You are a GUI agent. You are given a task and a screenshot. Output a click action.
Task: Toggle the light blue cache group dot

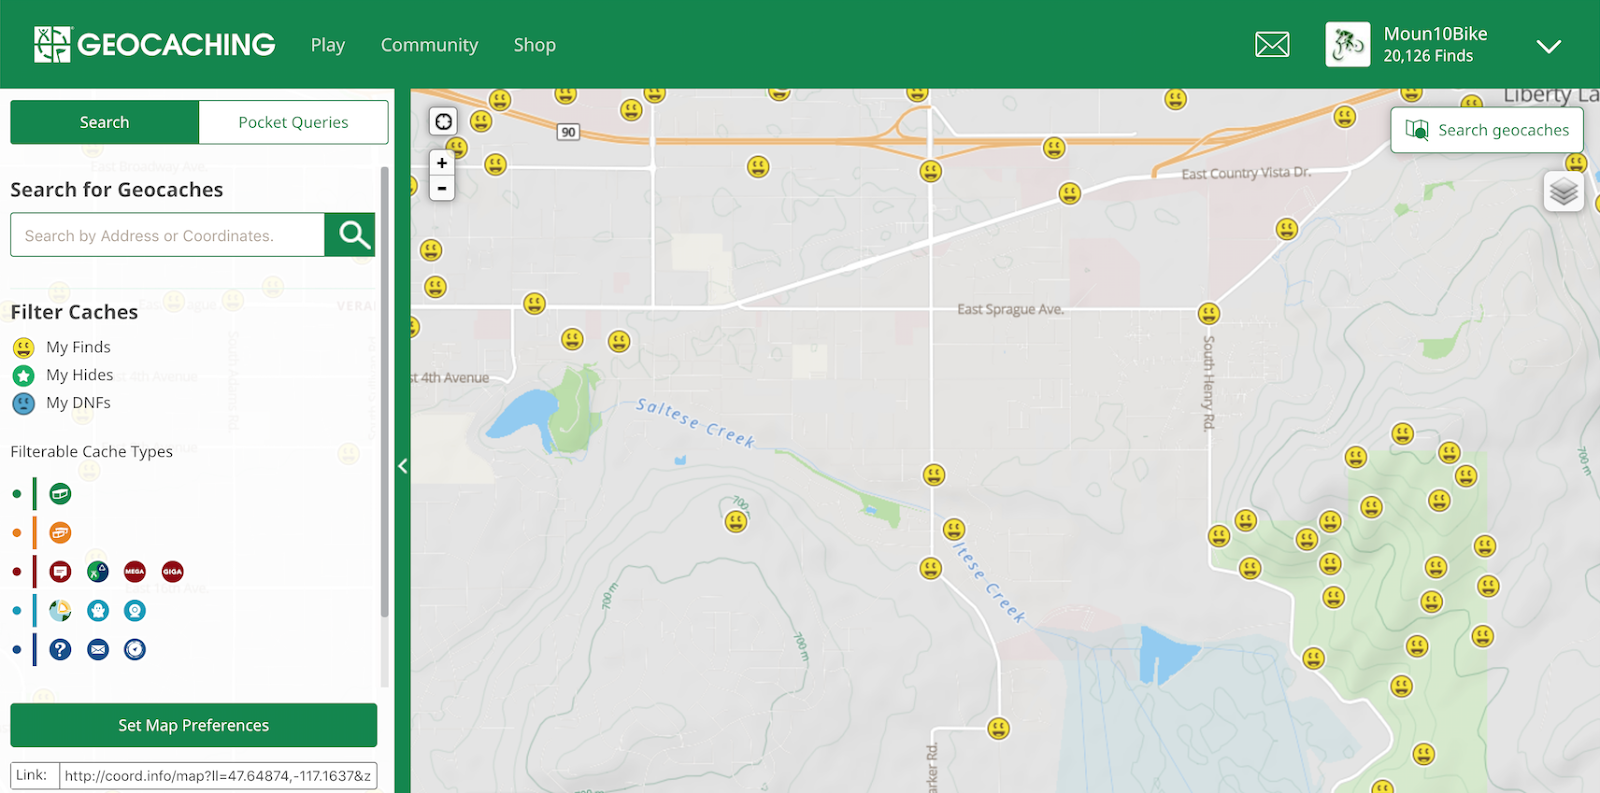click(17, 610)
